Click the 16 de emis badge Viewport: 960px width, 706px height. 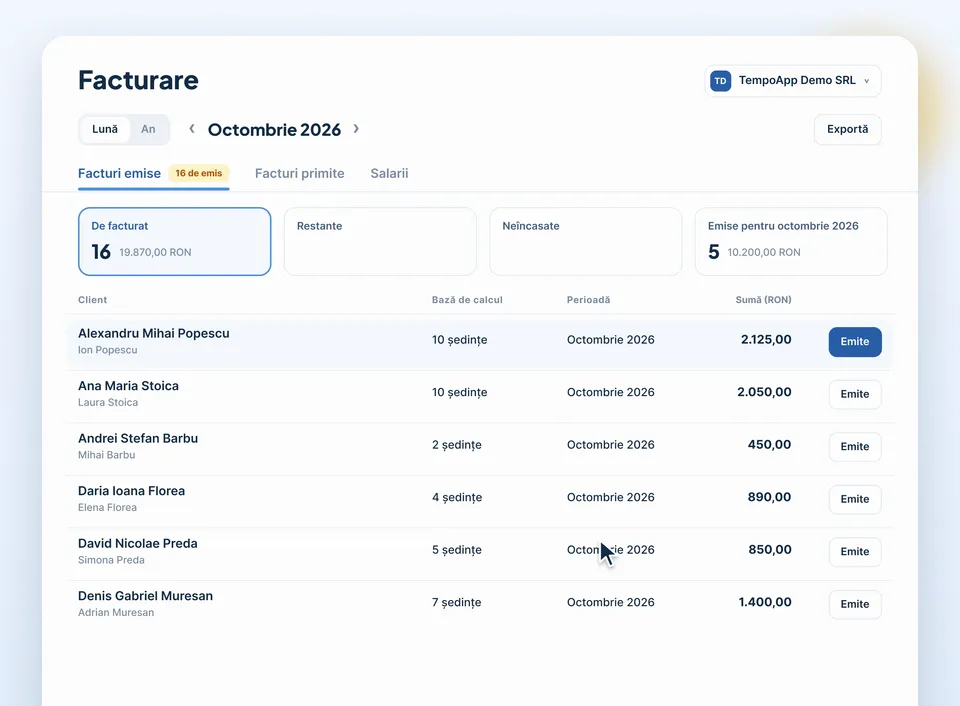[199, 173]
